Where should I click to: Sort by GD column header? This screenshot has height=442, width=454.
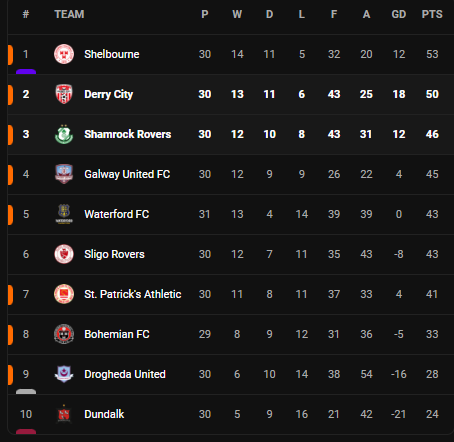point(399,14)
